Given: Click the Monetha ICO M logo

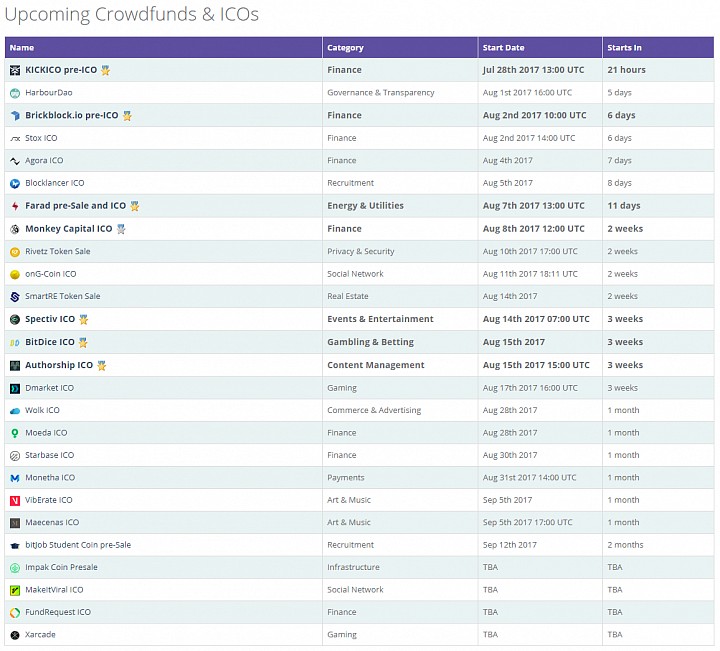Looking at the screenshot, I should 15,478.
